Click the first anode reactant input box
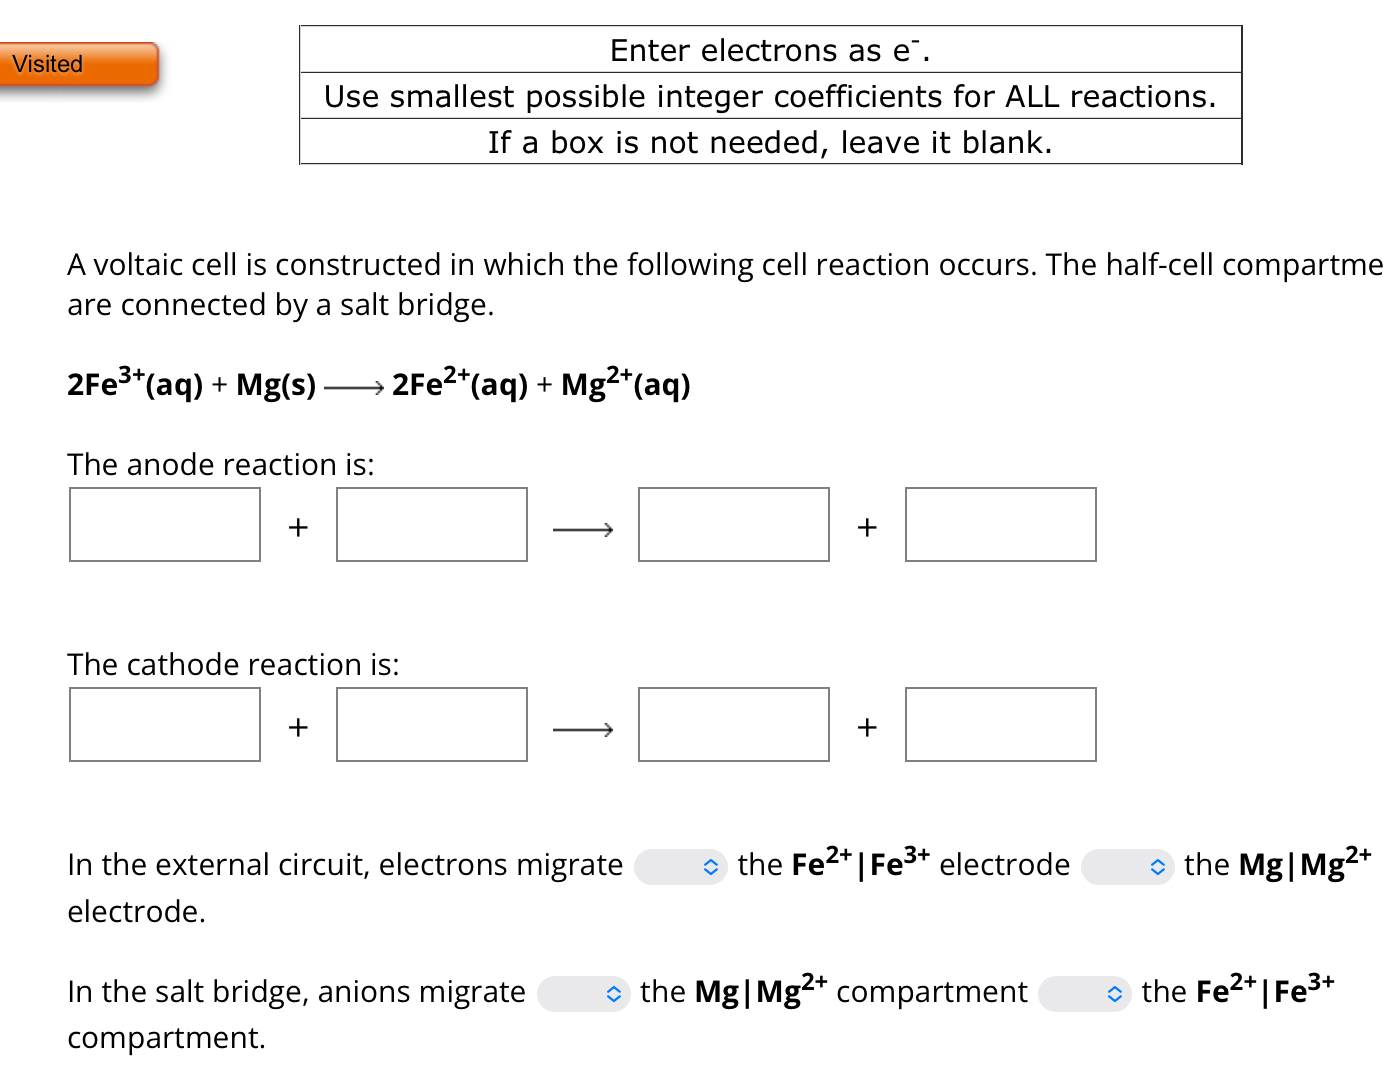Image resolution: width=1383 pixels, height=1091 pixels. tap(164, 524)
